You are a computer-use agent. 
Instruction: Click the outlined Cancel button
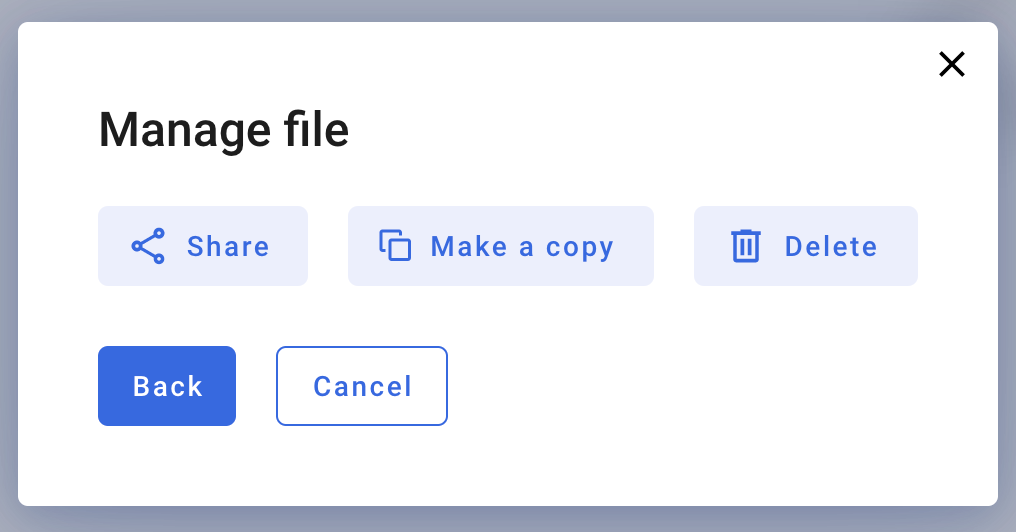[x=362, y=386]
